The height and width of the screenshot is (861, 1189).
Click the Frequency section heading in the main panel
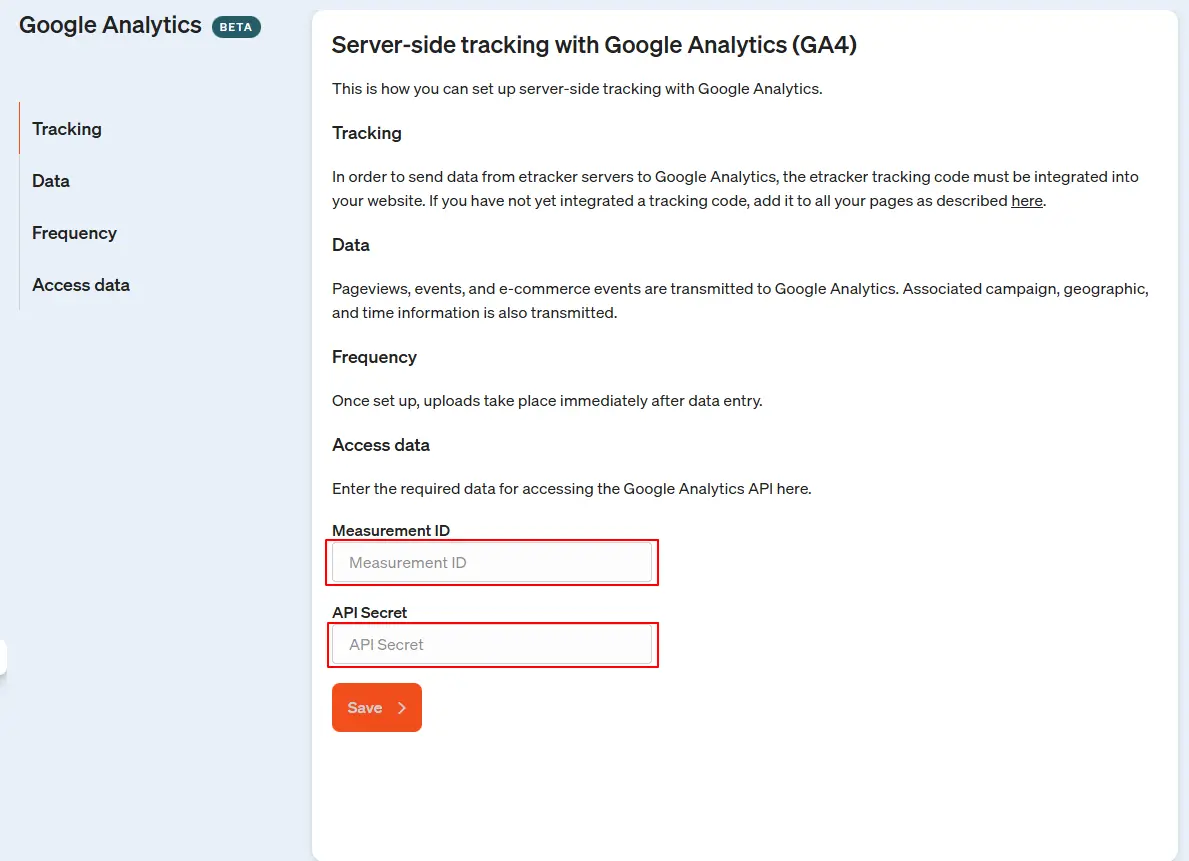click(x=374, y=357)
